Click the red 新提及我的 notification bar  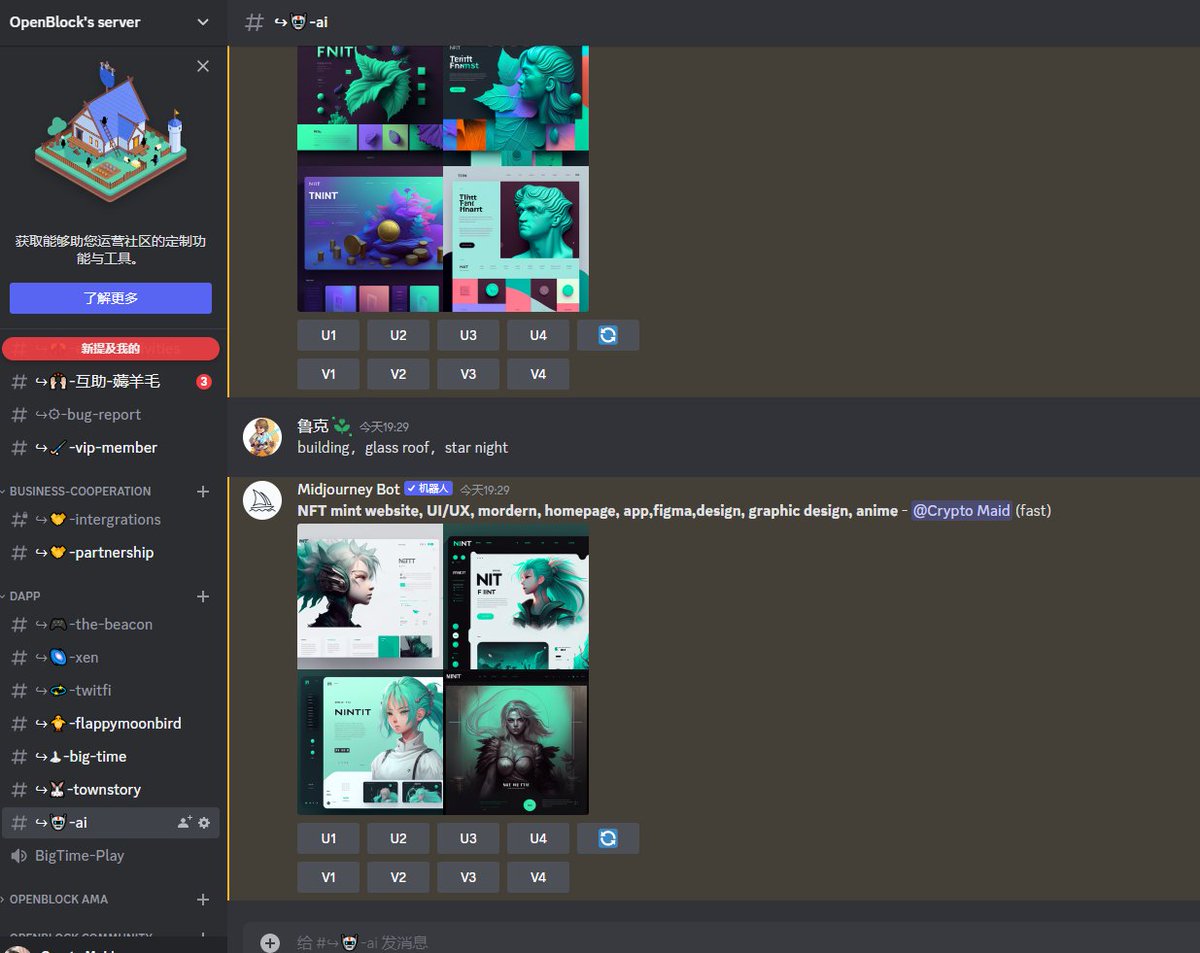click(110, 348)
